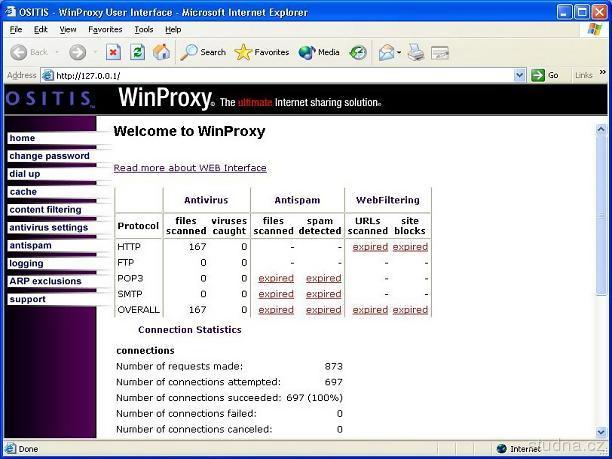Select 'antivirus settings' in sidebar
Screen dimensions: 612x459
[x=49, y=228]
